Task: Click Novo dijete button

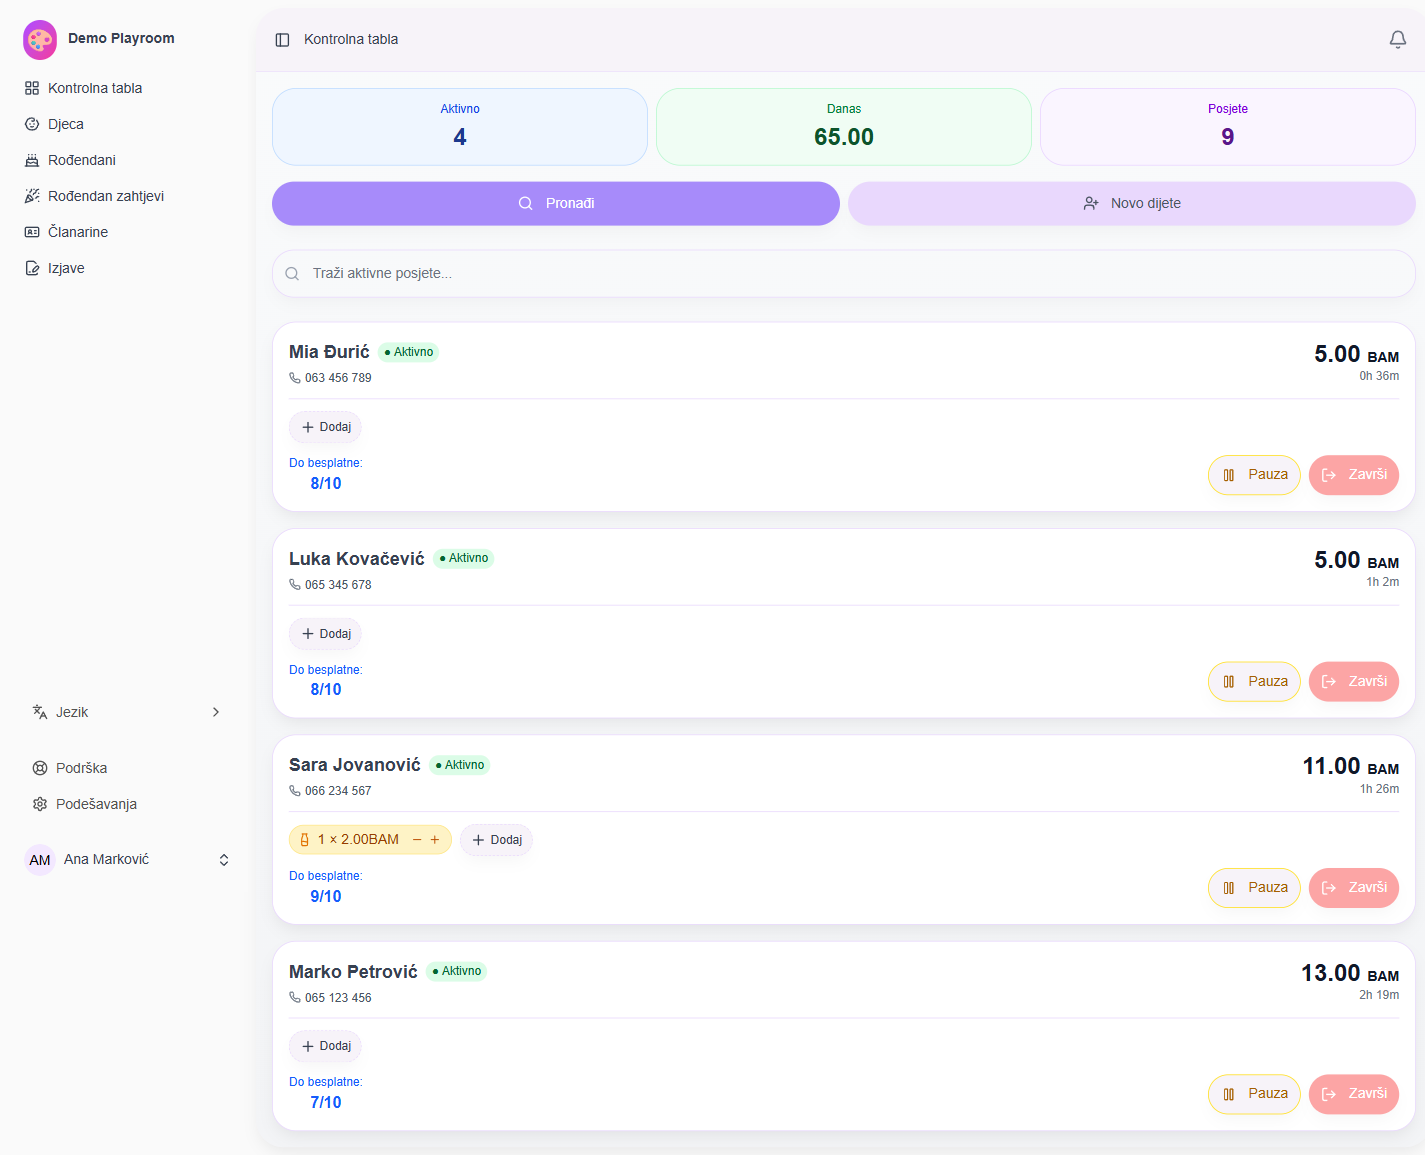Action: point(1132,204)
